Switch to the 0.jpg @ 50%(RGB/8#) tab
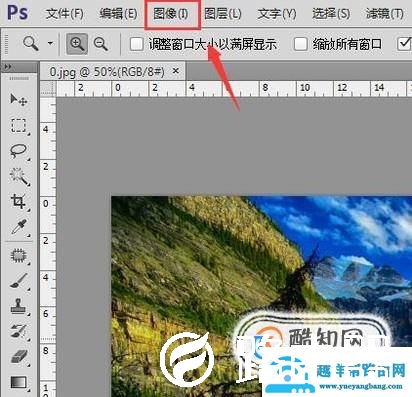The width and height of the screenshot is (412, 397). pos(107,71)
